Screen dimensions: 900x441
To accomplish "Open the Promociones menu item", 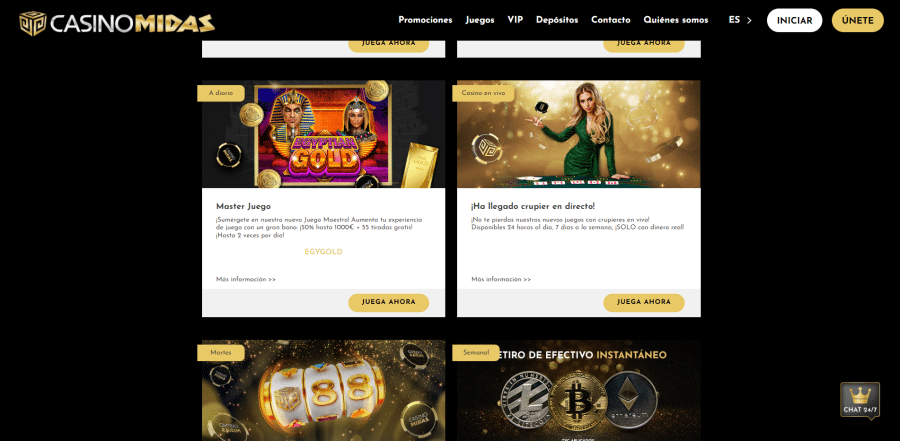I will coord(425,20).
